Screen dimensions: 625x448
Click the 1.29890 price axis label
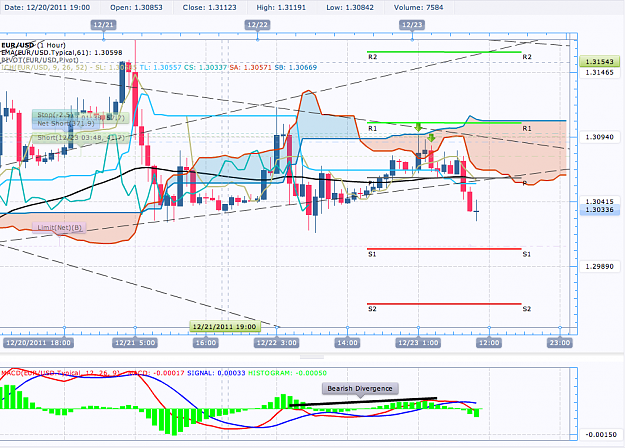pos(599,267)
